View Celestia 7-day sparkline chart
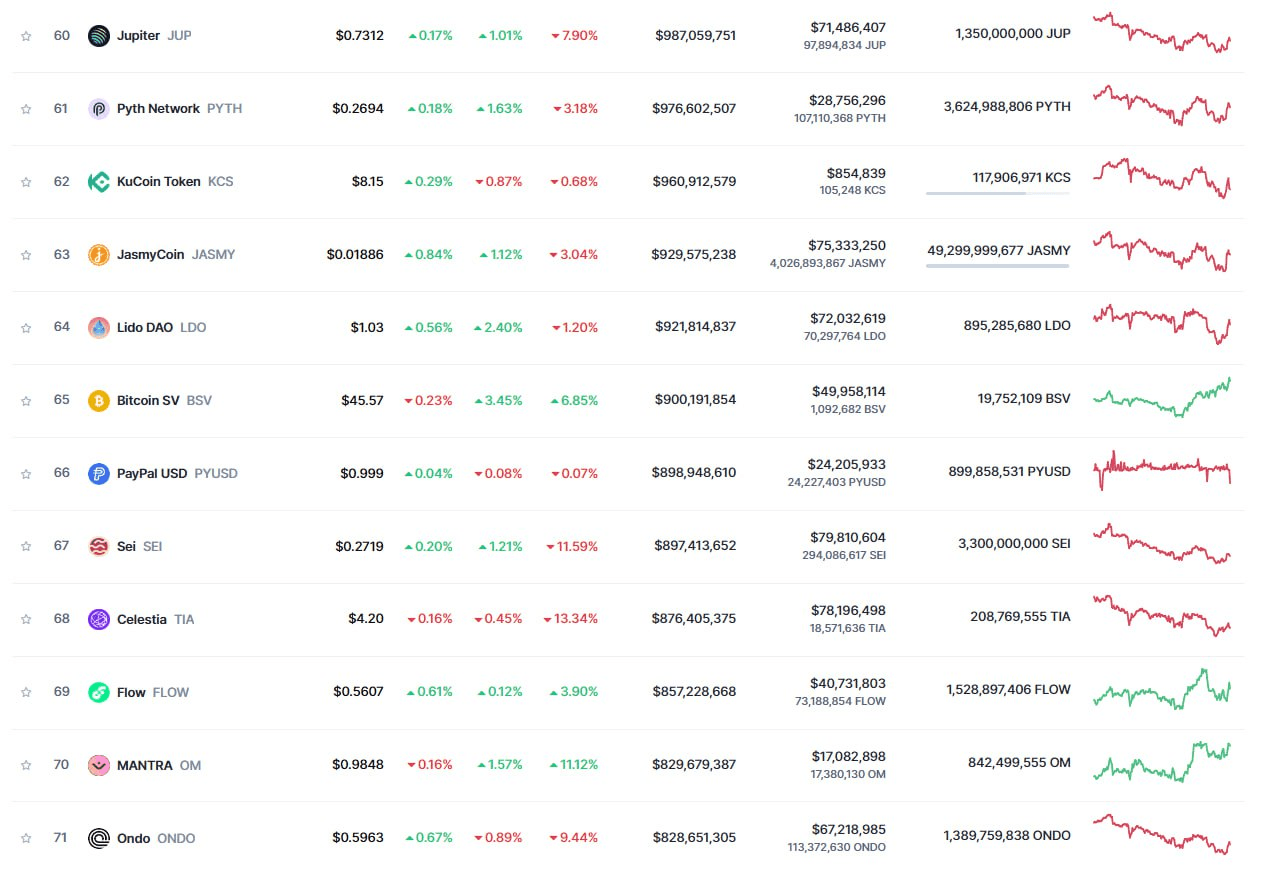The height and width of the screenshot is (873, 1262). point(1162,616)
